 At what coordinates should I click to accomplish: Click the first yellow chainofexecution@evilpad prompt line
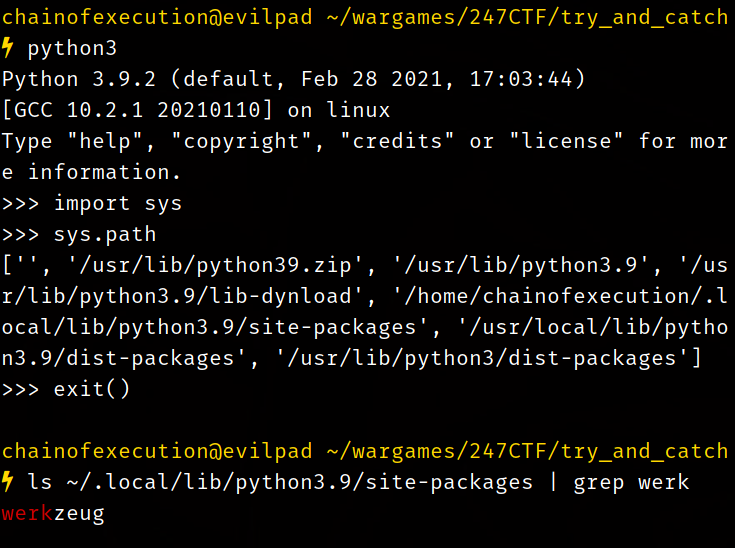(365, 17)
